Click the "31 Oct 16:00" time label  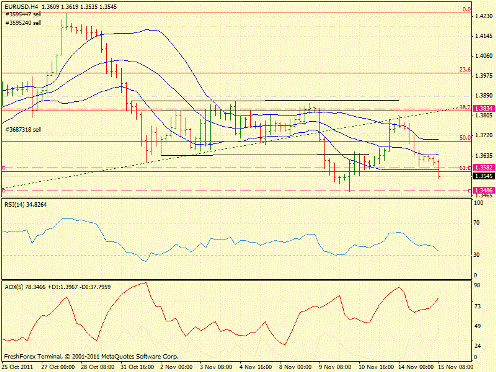pos(137,367)
